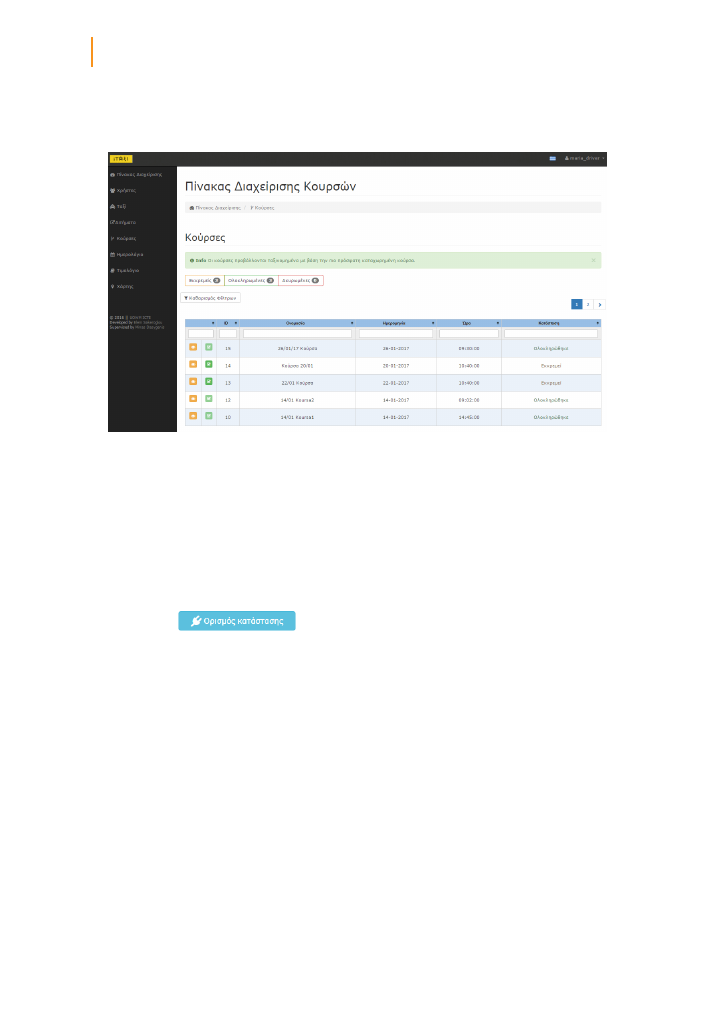Select the Ακυρωμένες filter tab
This screenshot has height=1010, width=714.
300,281
